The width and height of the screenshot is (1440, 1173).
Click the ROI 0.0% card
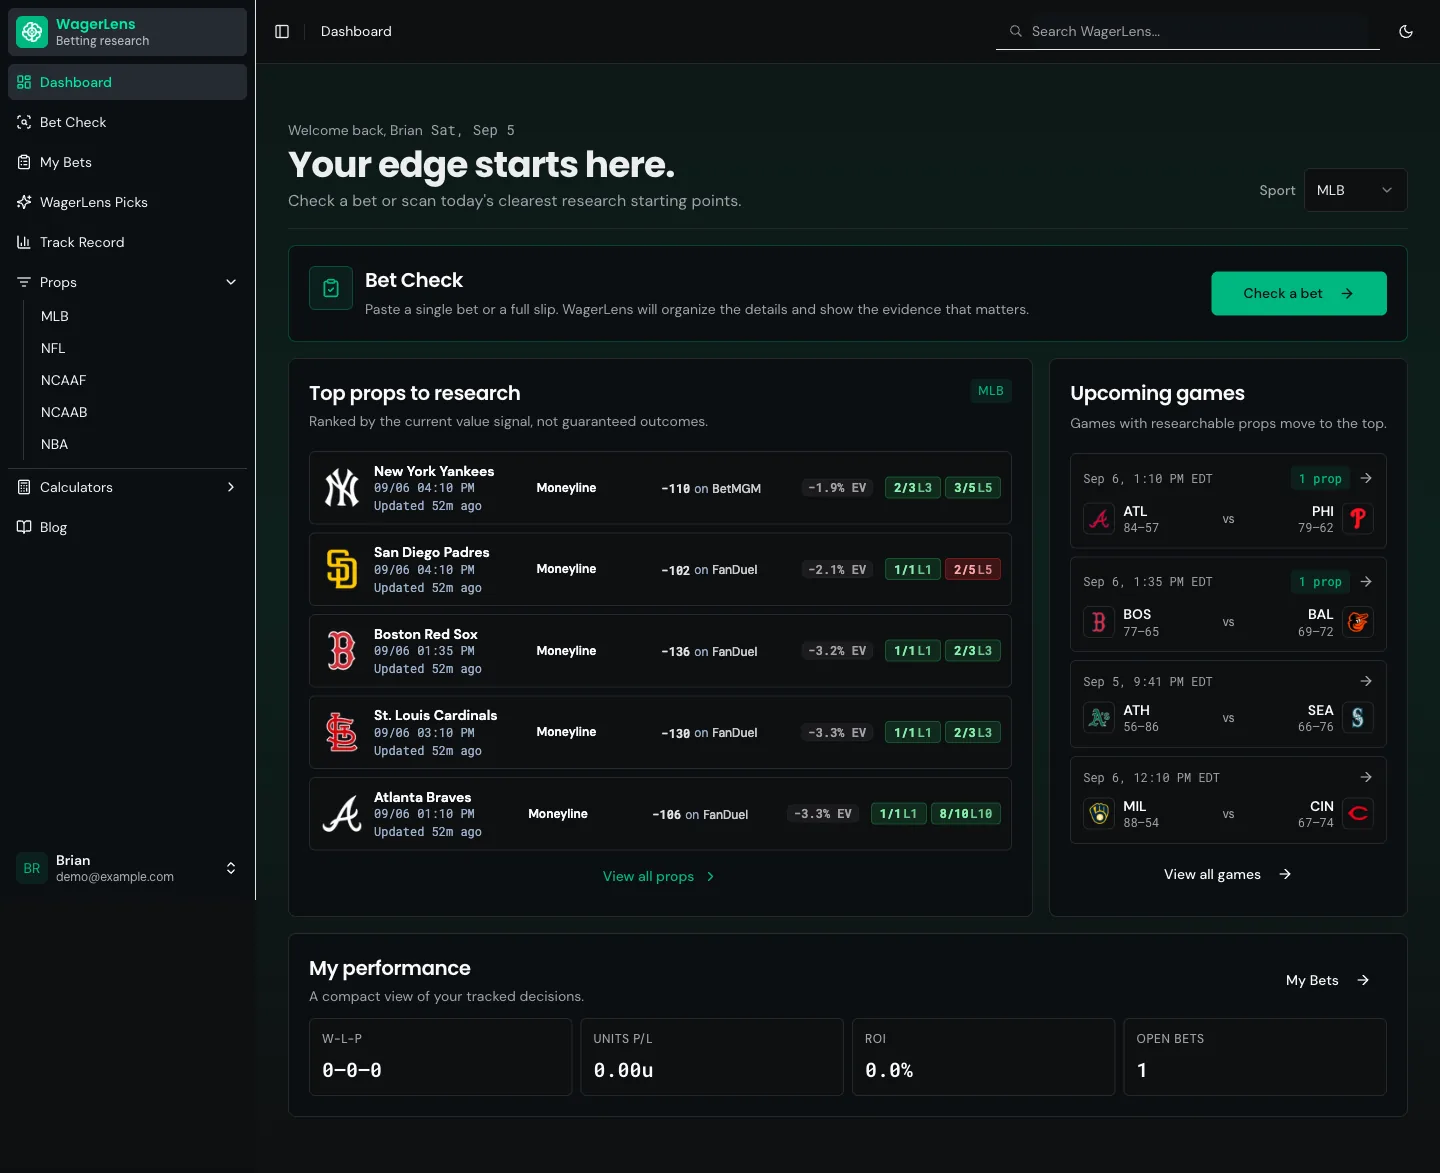click(983, 1057)
